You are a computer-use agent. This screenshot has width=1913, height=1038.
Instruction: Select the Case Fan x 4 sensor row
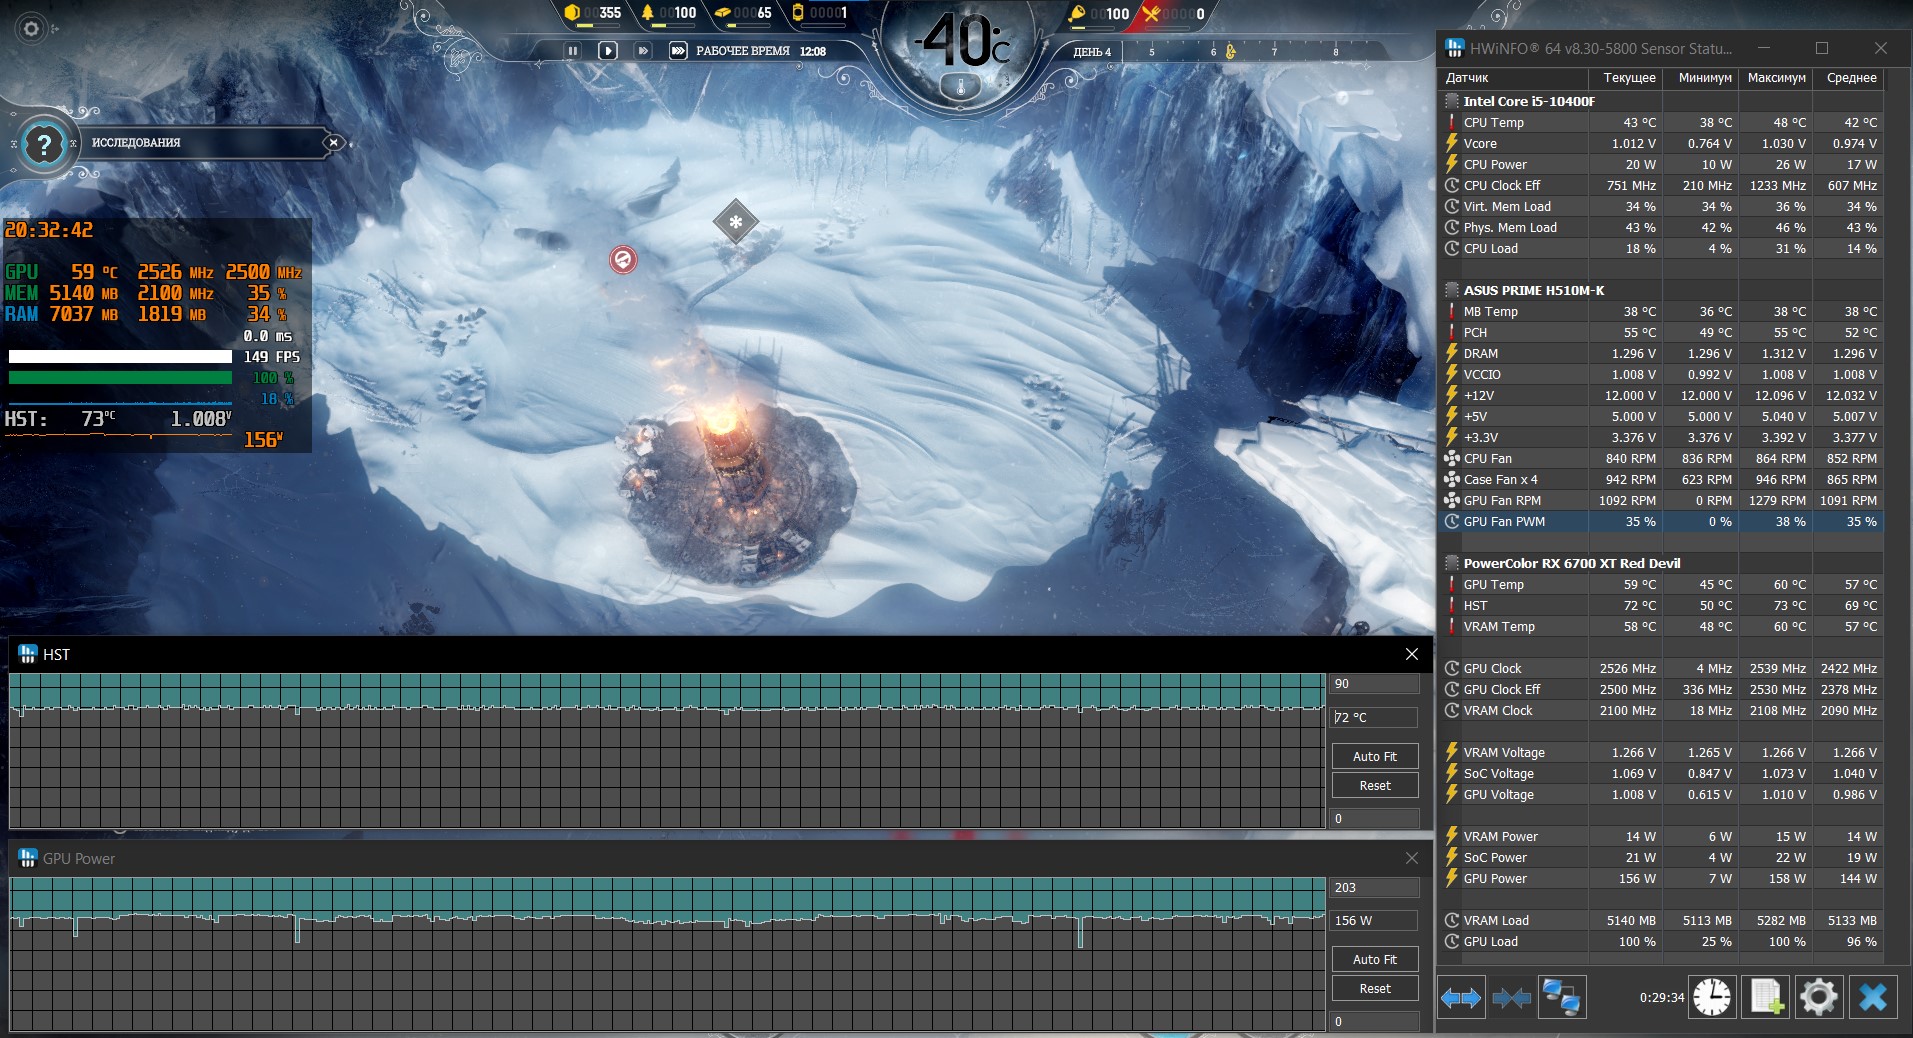point(1662,480)
